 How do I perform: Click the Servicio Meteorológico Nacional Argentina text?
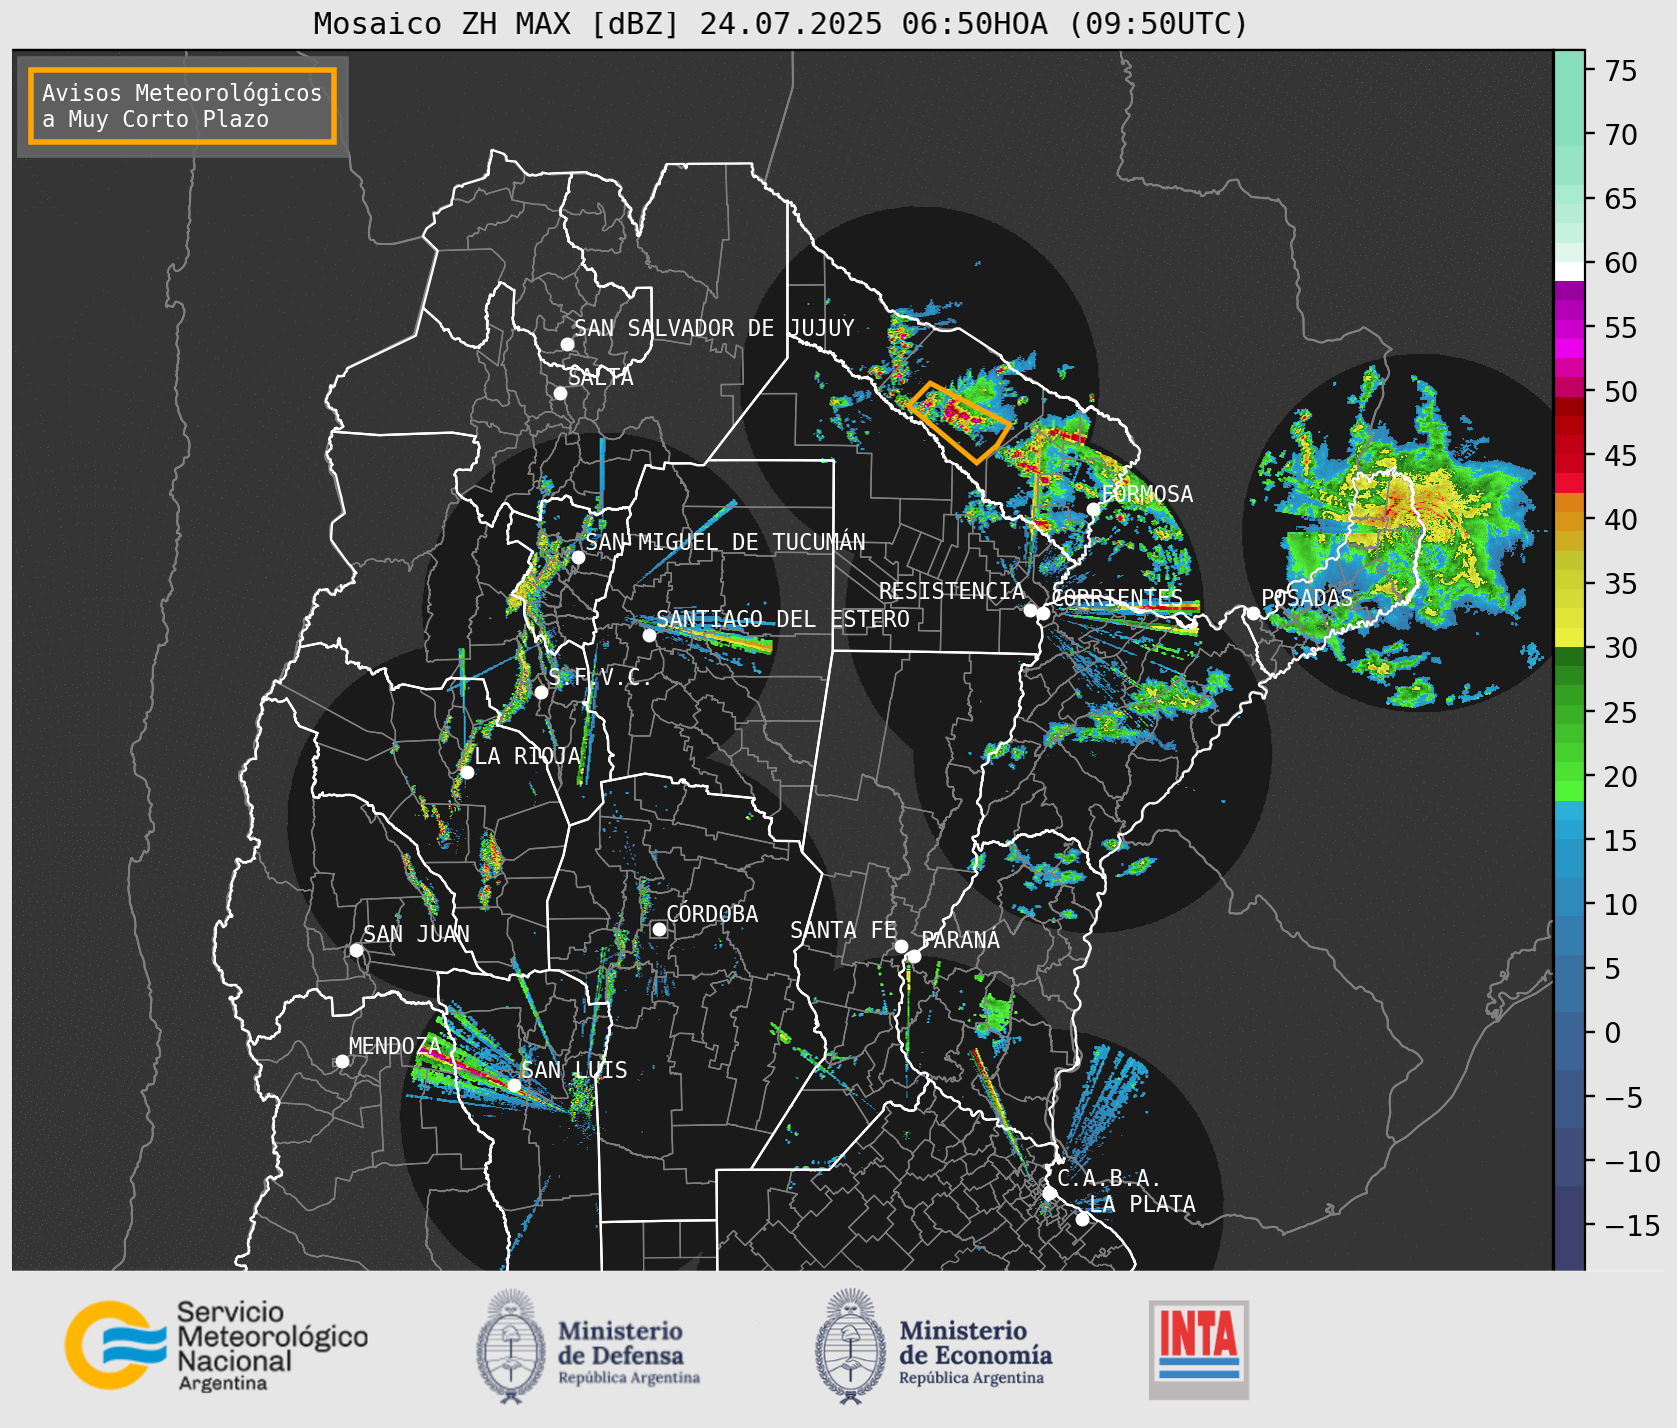(x=272, y=1346)
